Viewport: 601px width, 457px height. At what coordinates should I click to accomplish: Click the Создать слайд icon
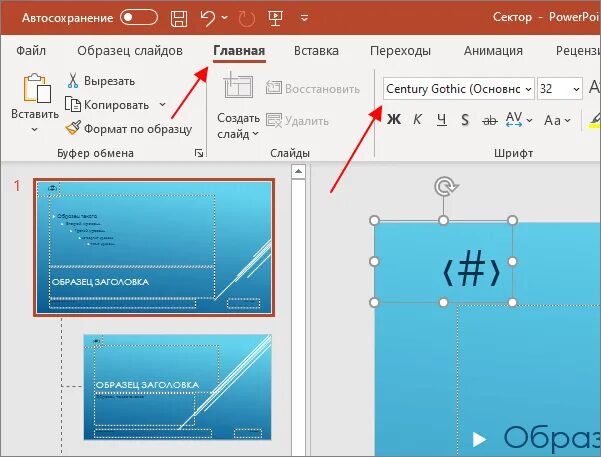coord(238,87)
